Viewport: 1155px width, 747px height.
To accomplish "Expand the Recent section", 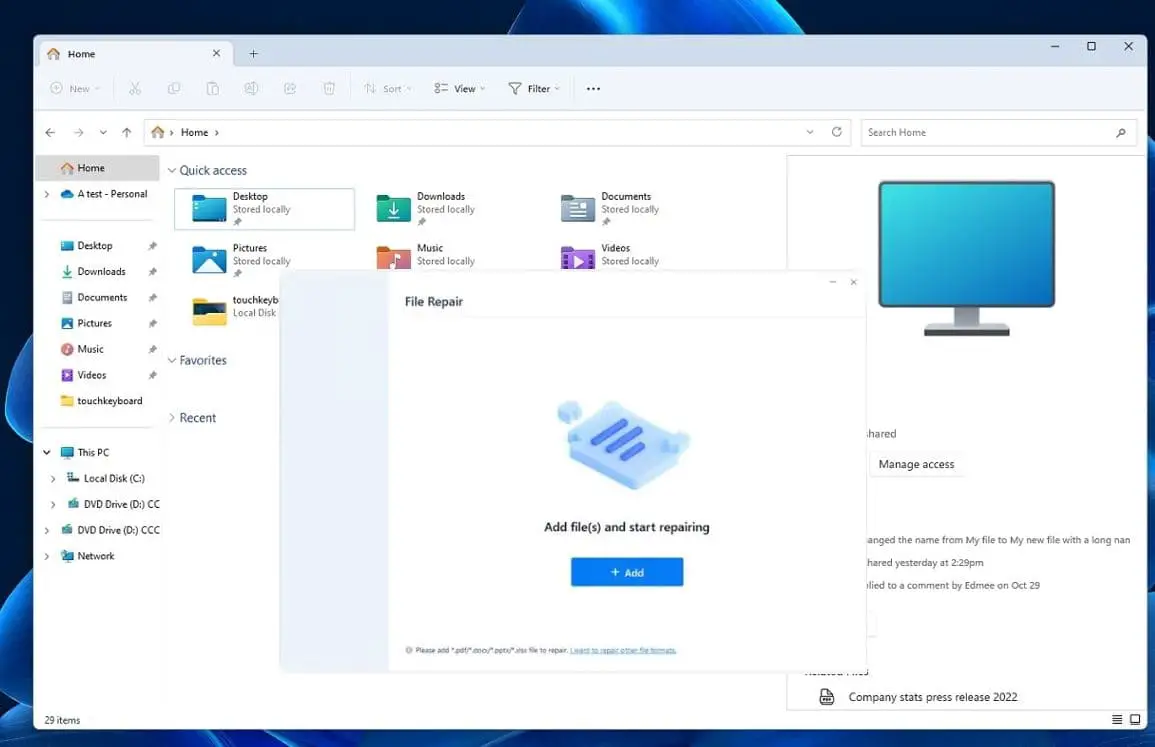I will 172,418.
